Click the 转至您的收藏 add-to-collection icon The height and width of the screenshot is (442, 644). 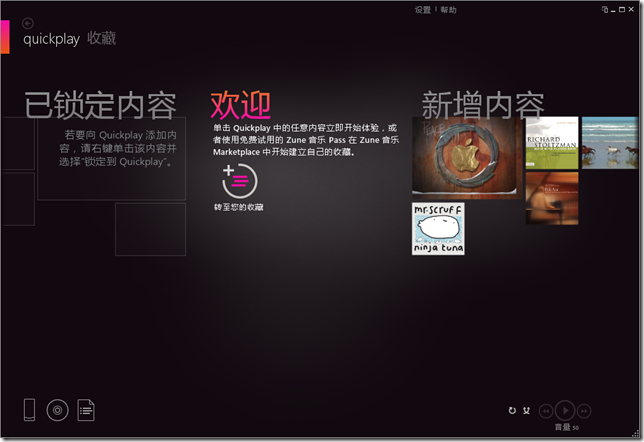click(x=239, y=181)
